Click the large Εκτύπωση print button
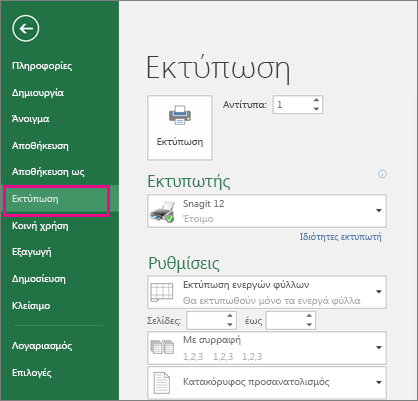This screenshot has width=418, height=401. point(180,128)
